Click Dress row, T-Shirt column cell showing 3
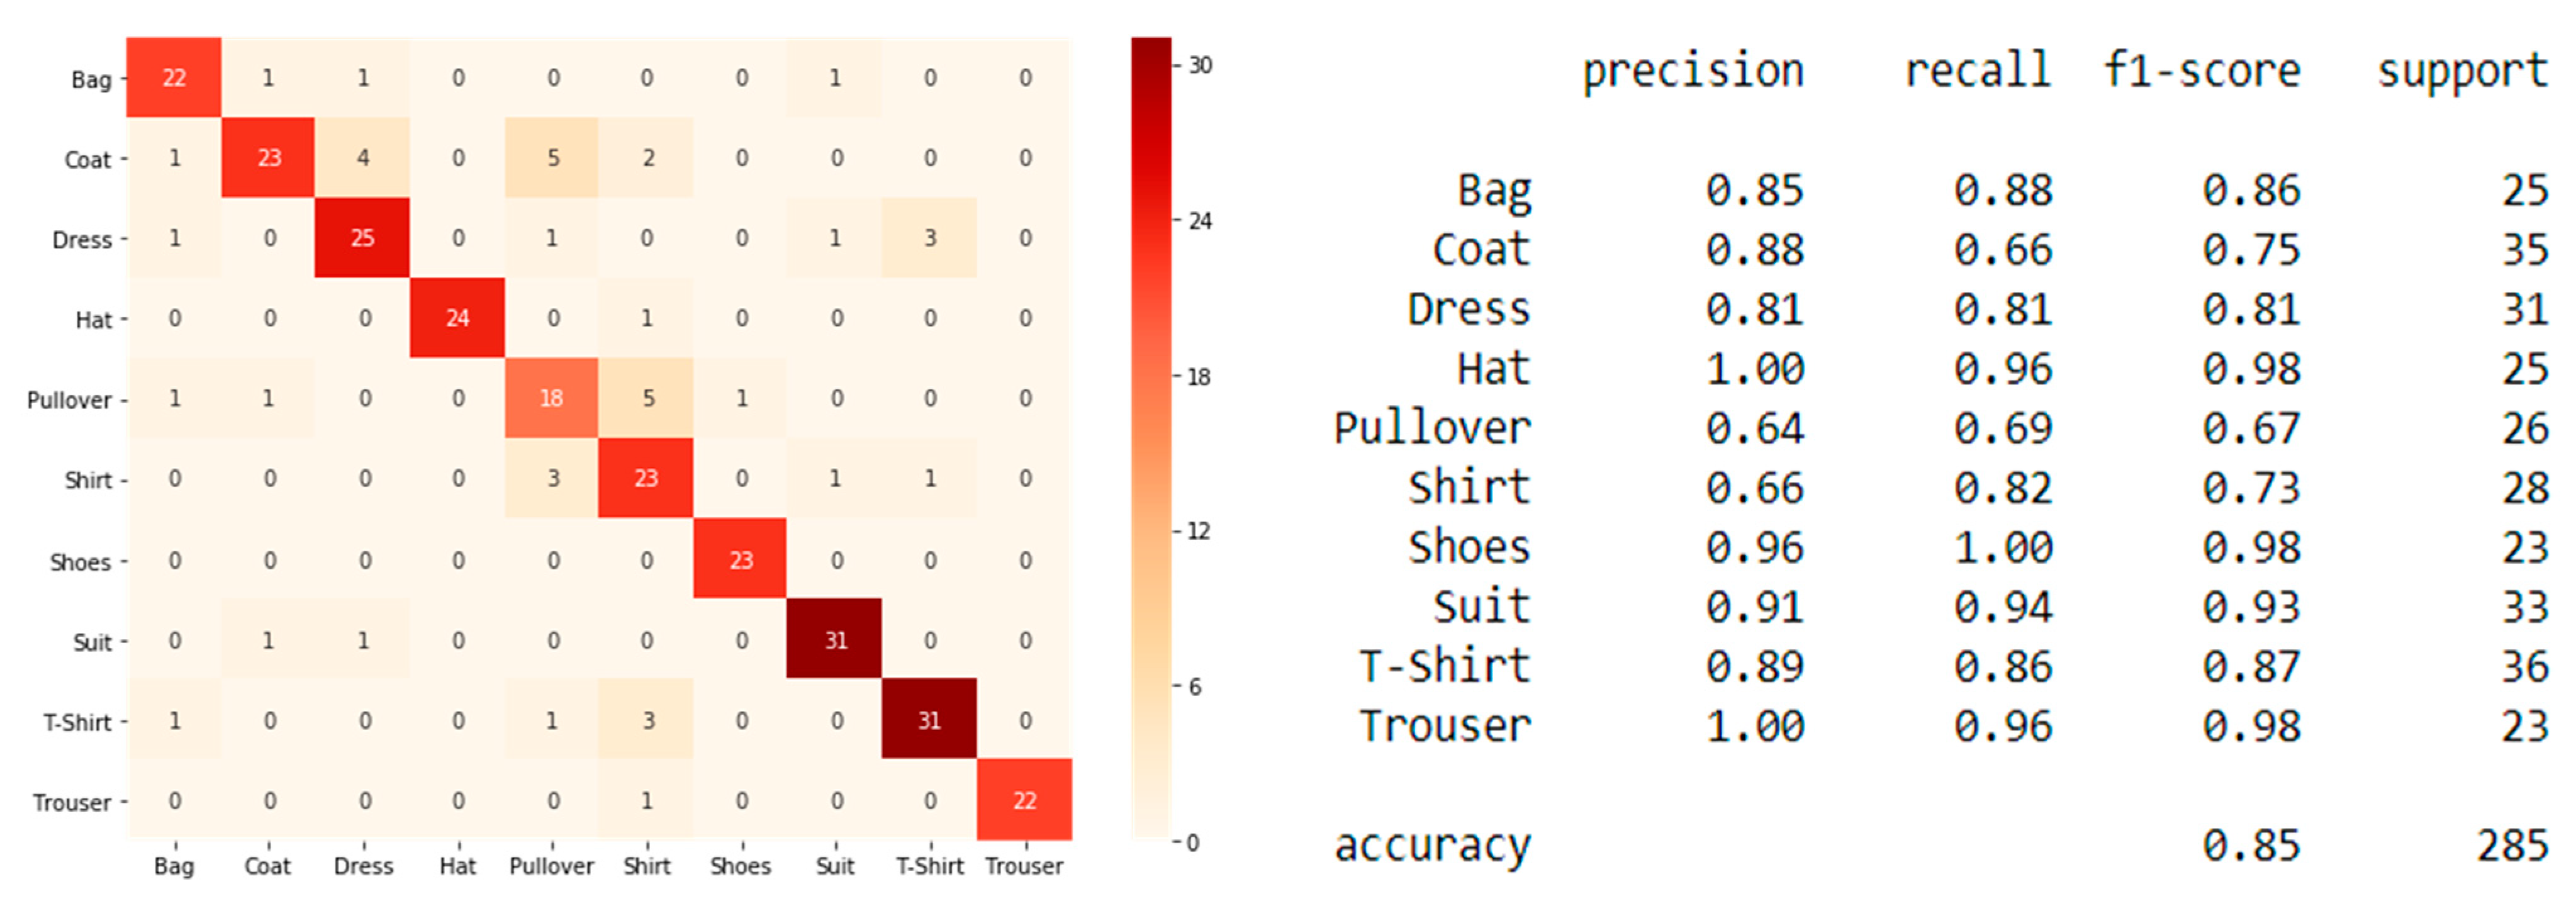Image resolution: width=2576 pixels, height=906 pixels. (x=929, y=238)
